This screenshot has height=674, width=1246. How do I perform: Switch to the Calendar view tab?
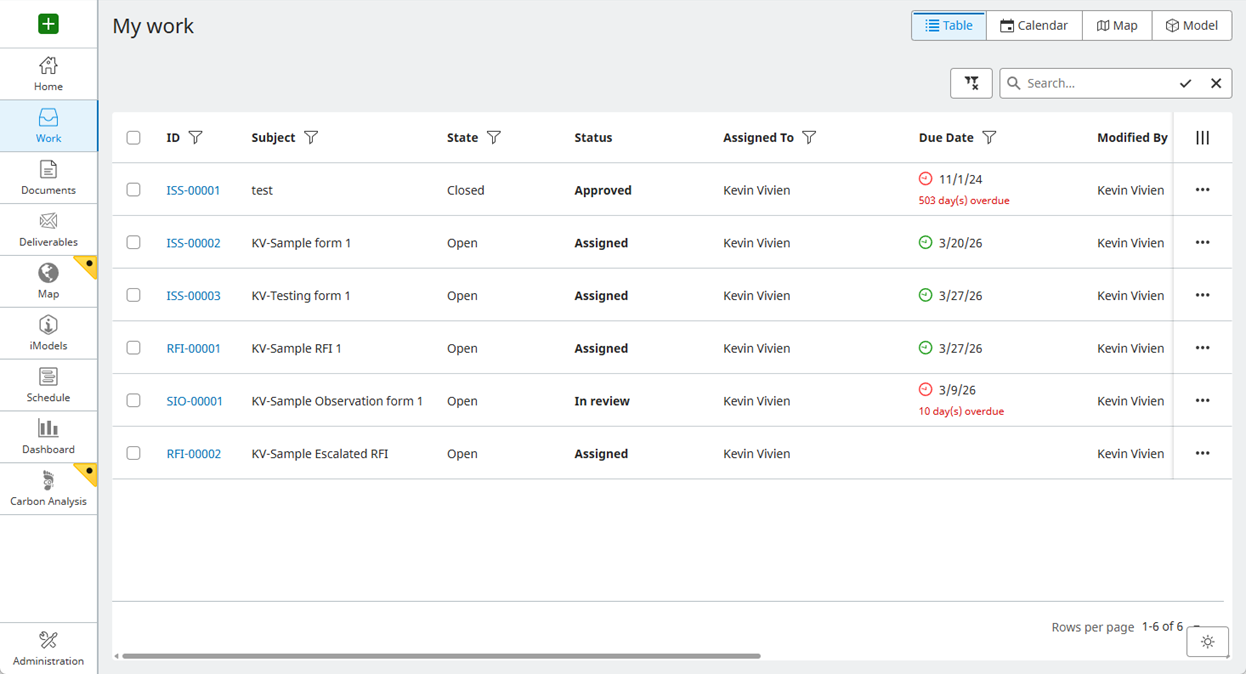[x=1034, y=26]
